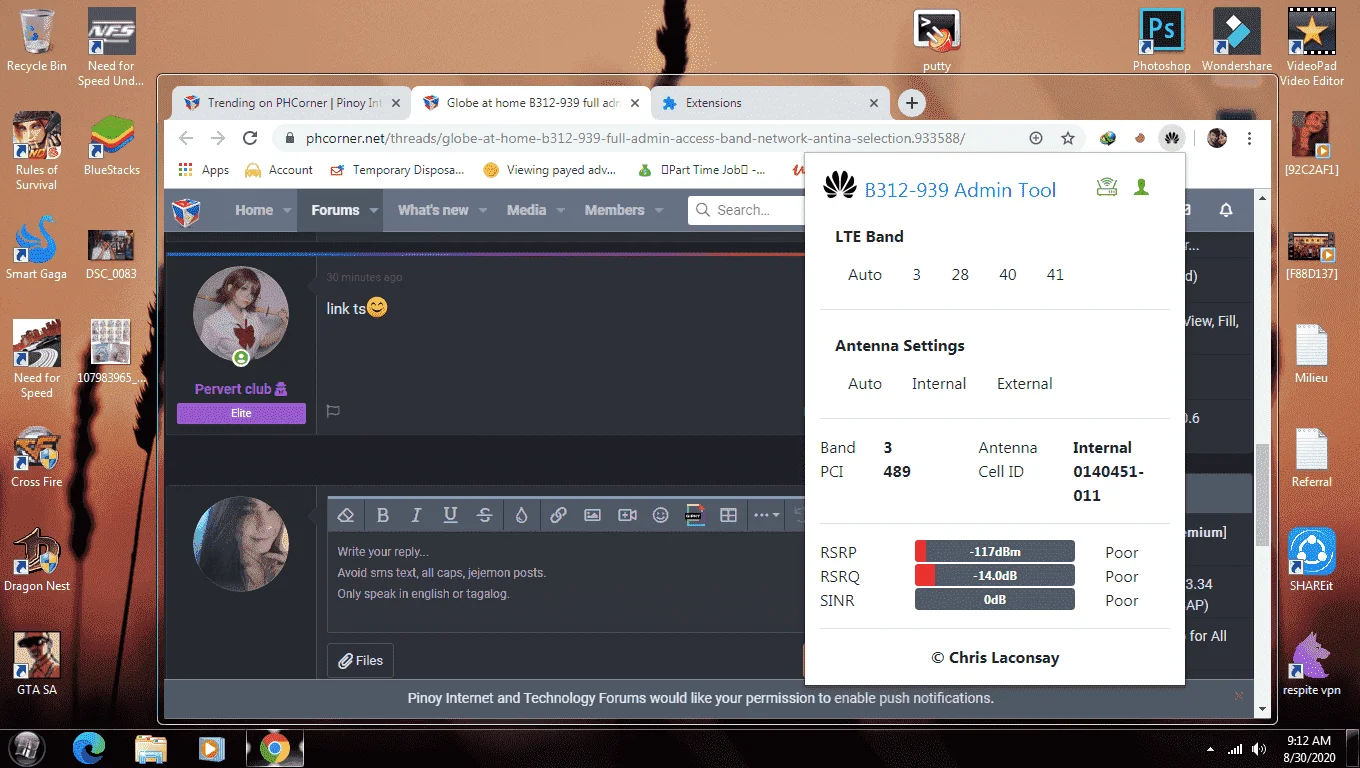Click the Files attach button
This screenshot has height=768, width=1360.
tap(361, 660)
